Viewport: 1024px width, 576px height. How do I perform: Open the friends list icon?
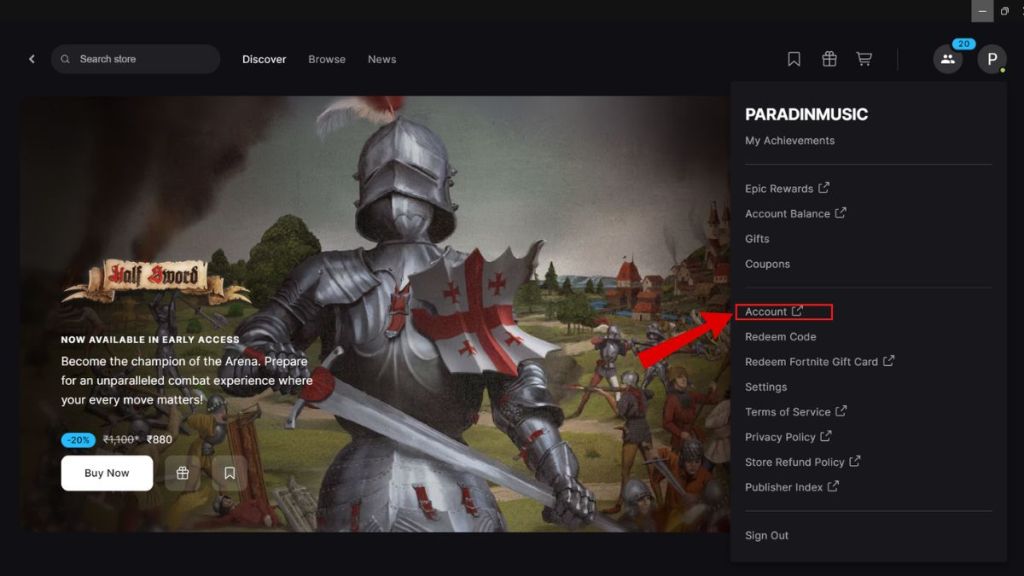click(x=947, y=59)
